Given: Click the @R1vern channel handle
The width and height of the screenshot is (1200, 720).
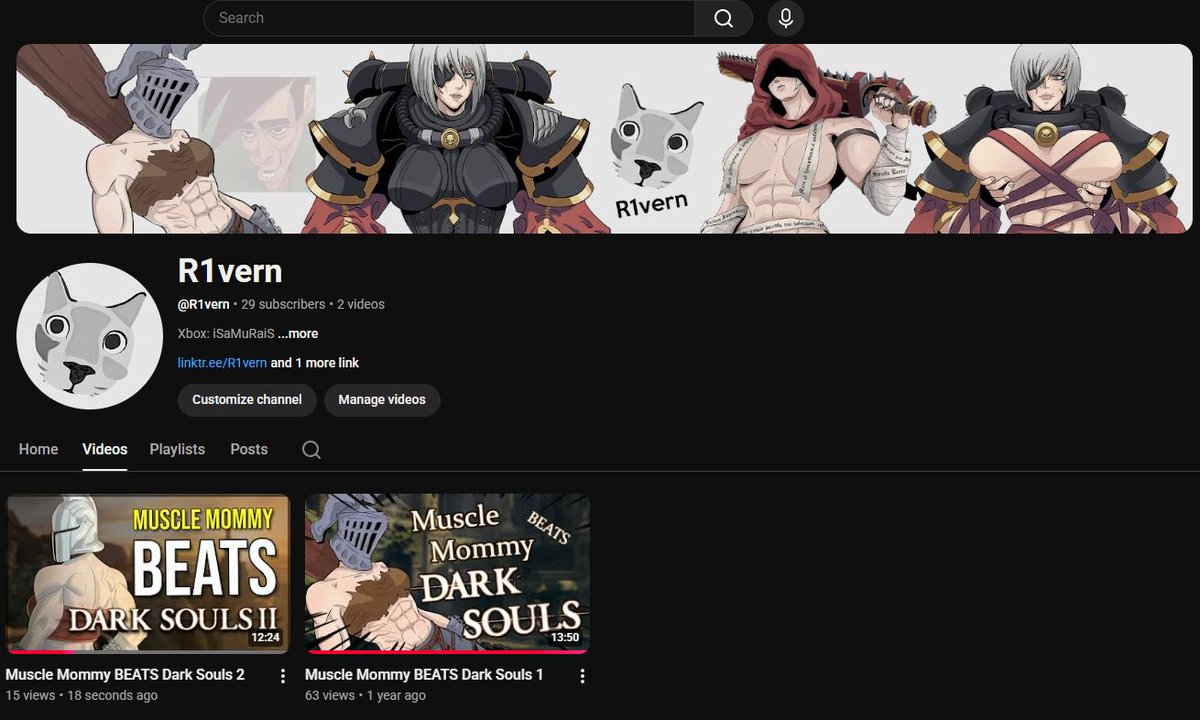Looking at the screenshot, I should (203, 304).
